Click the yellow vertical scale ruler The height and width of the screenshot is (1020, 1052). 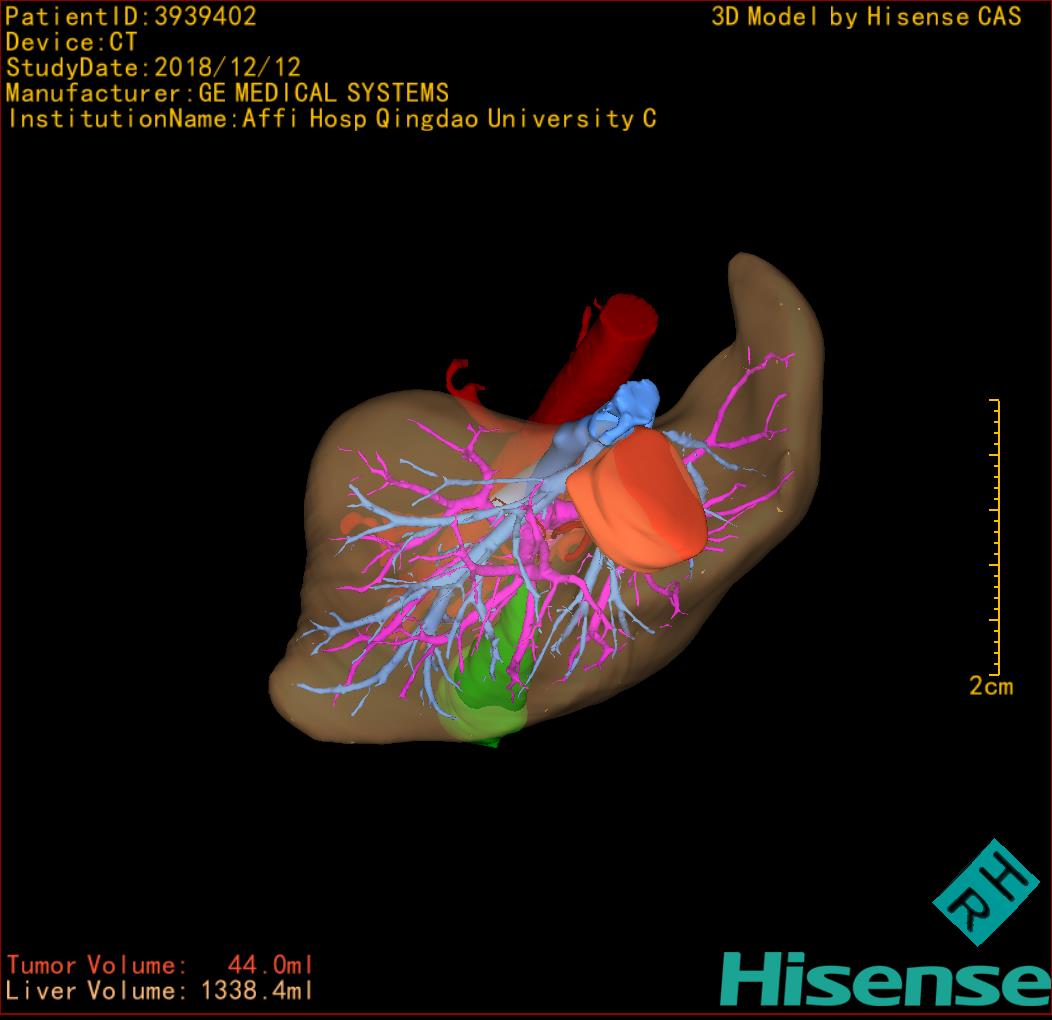click(995, 537)
